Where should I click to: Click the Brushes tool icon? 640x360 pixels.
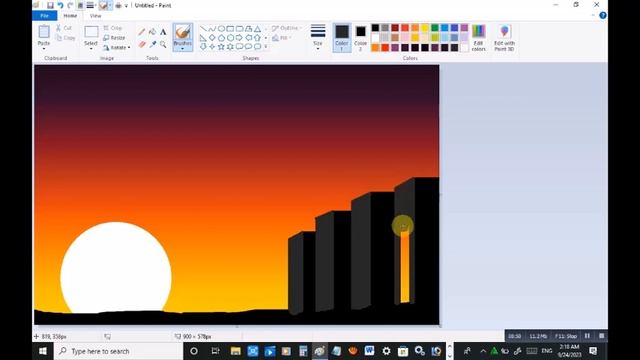point(182,32)
